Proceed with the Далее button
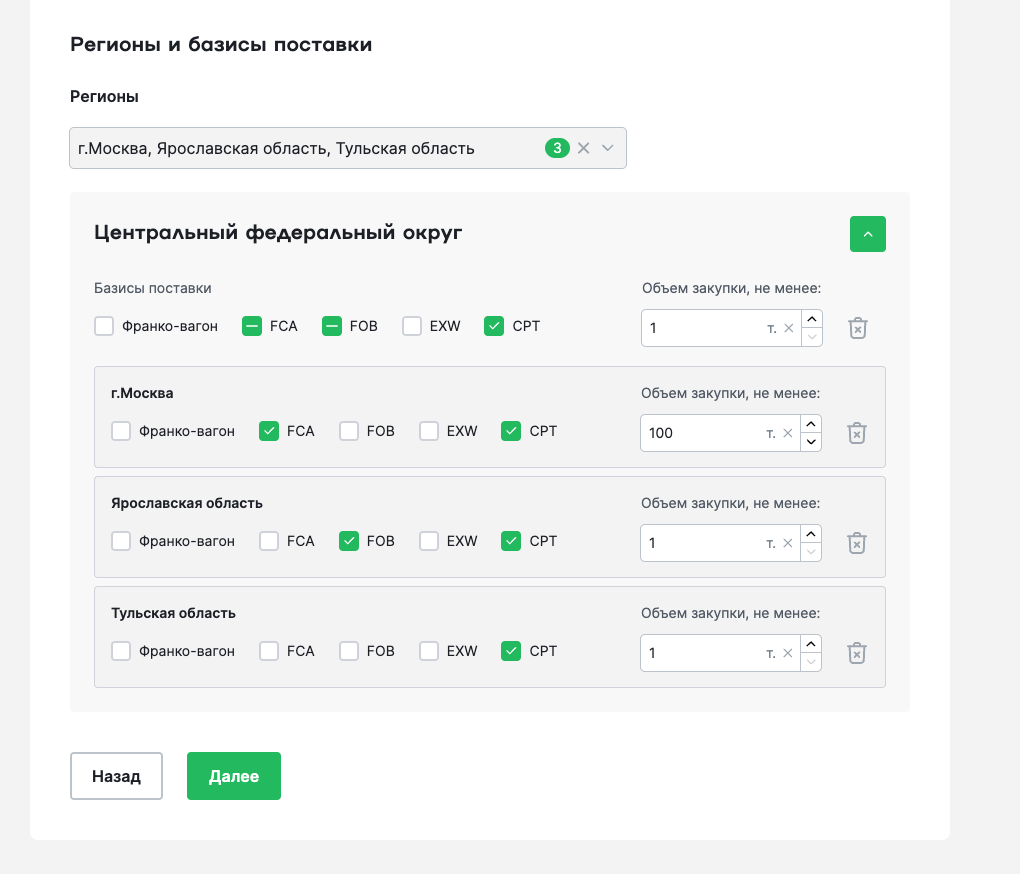Viewport: 1020px width, 874px height. click(234, 776)
